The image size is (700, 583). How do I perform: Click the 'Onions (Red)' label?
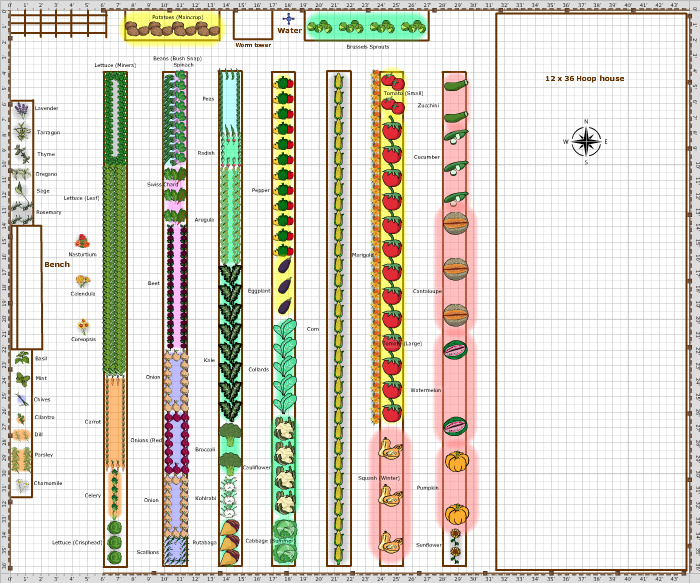(x=146, y=440)
